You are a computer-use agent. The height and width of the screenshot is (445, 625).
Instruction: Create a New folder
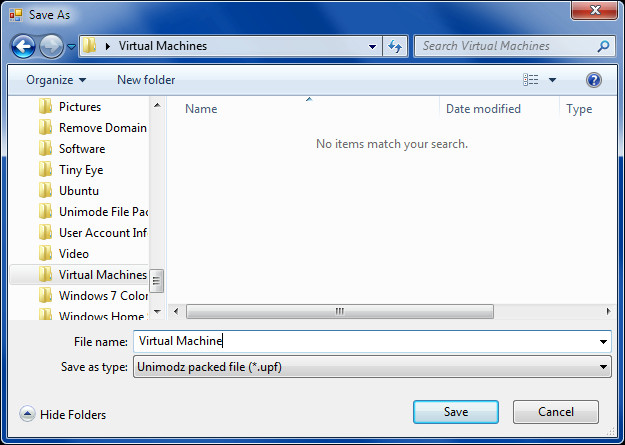pos(146,80)
